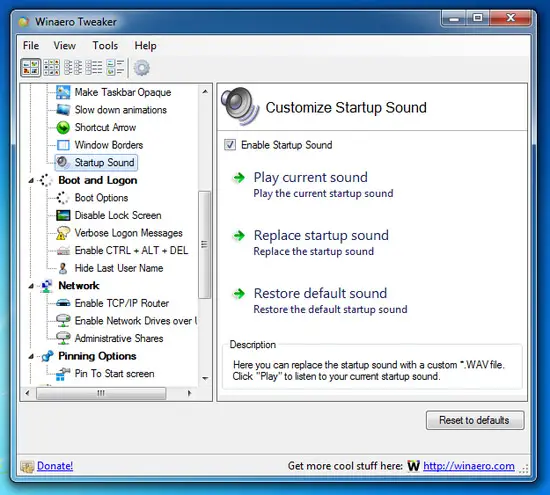Open the View menu
Viewport: 550px width, 495px height.
(x=65, y=46)
